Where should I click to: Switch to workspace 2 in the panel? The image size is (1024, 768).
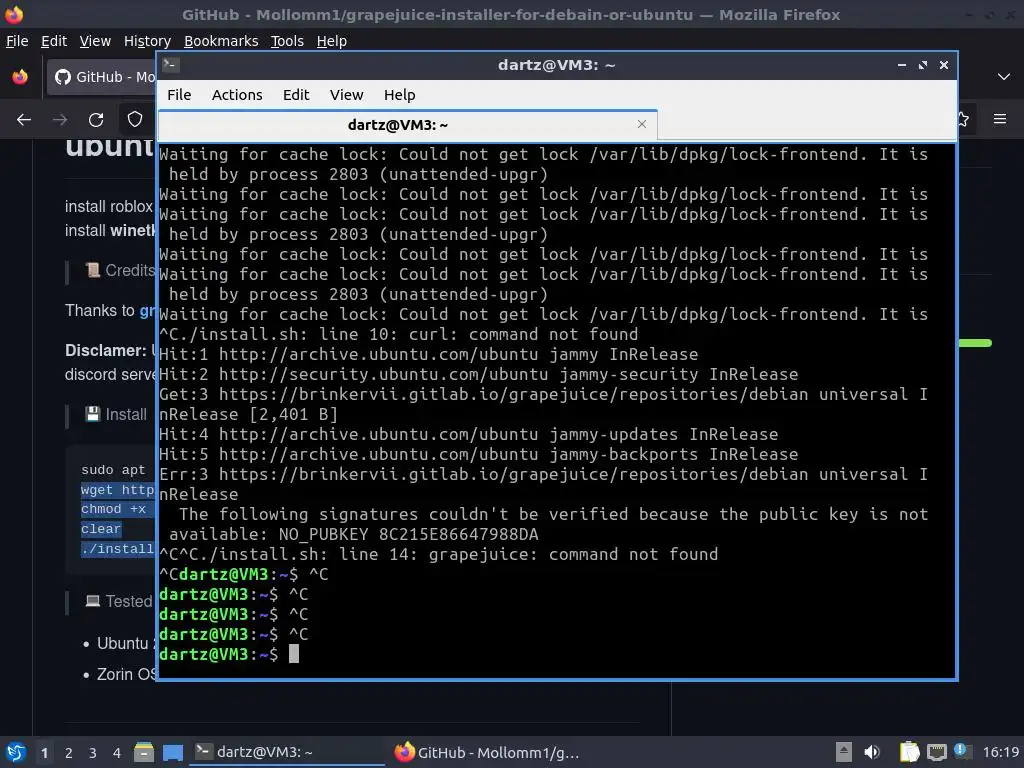pos(69,753)
